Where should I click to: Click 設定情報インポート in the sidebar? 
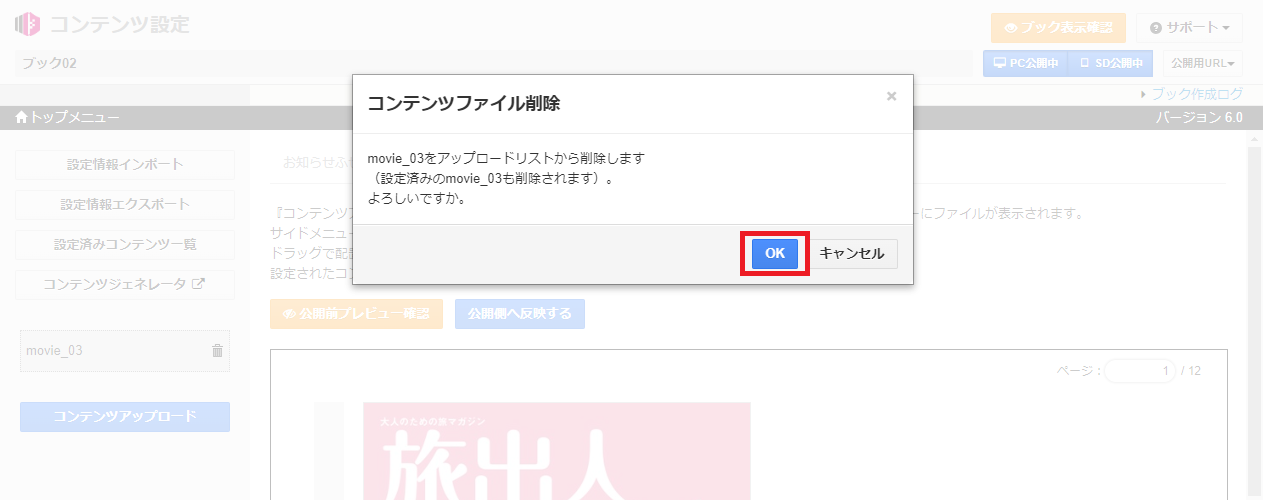125,165
